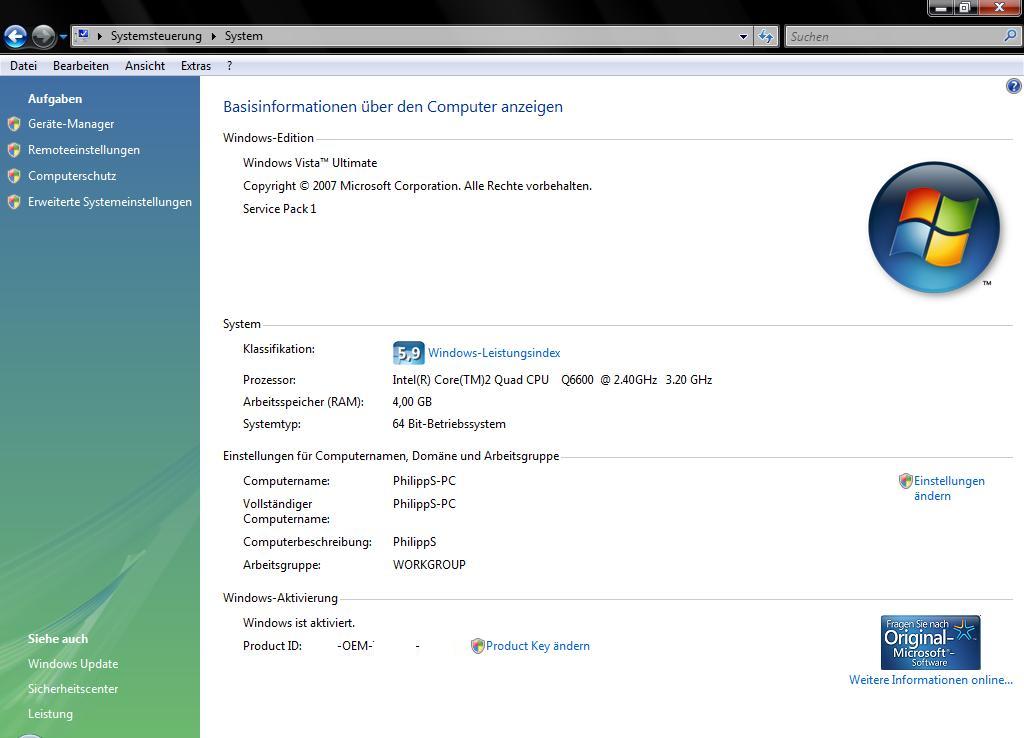Open the Extras menu
The image size is (1024, 738).
tap(196, 65)
